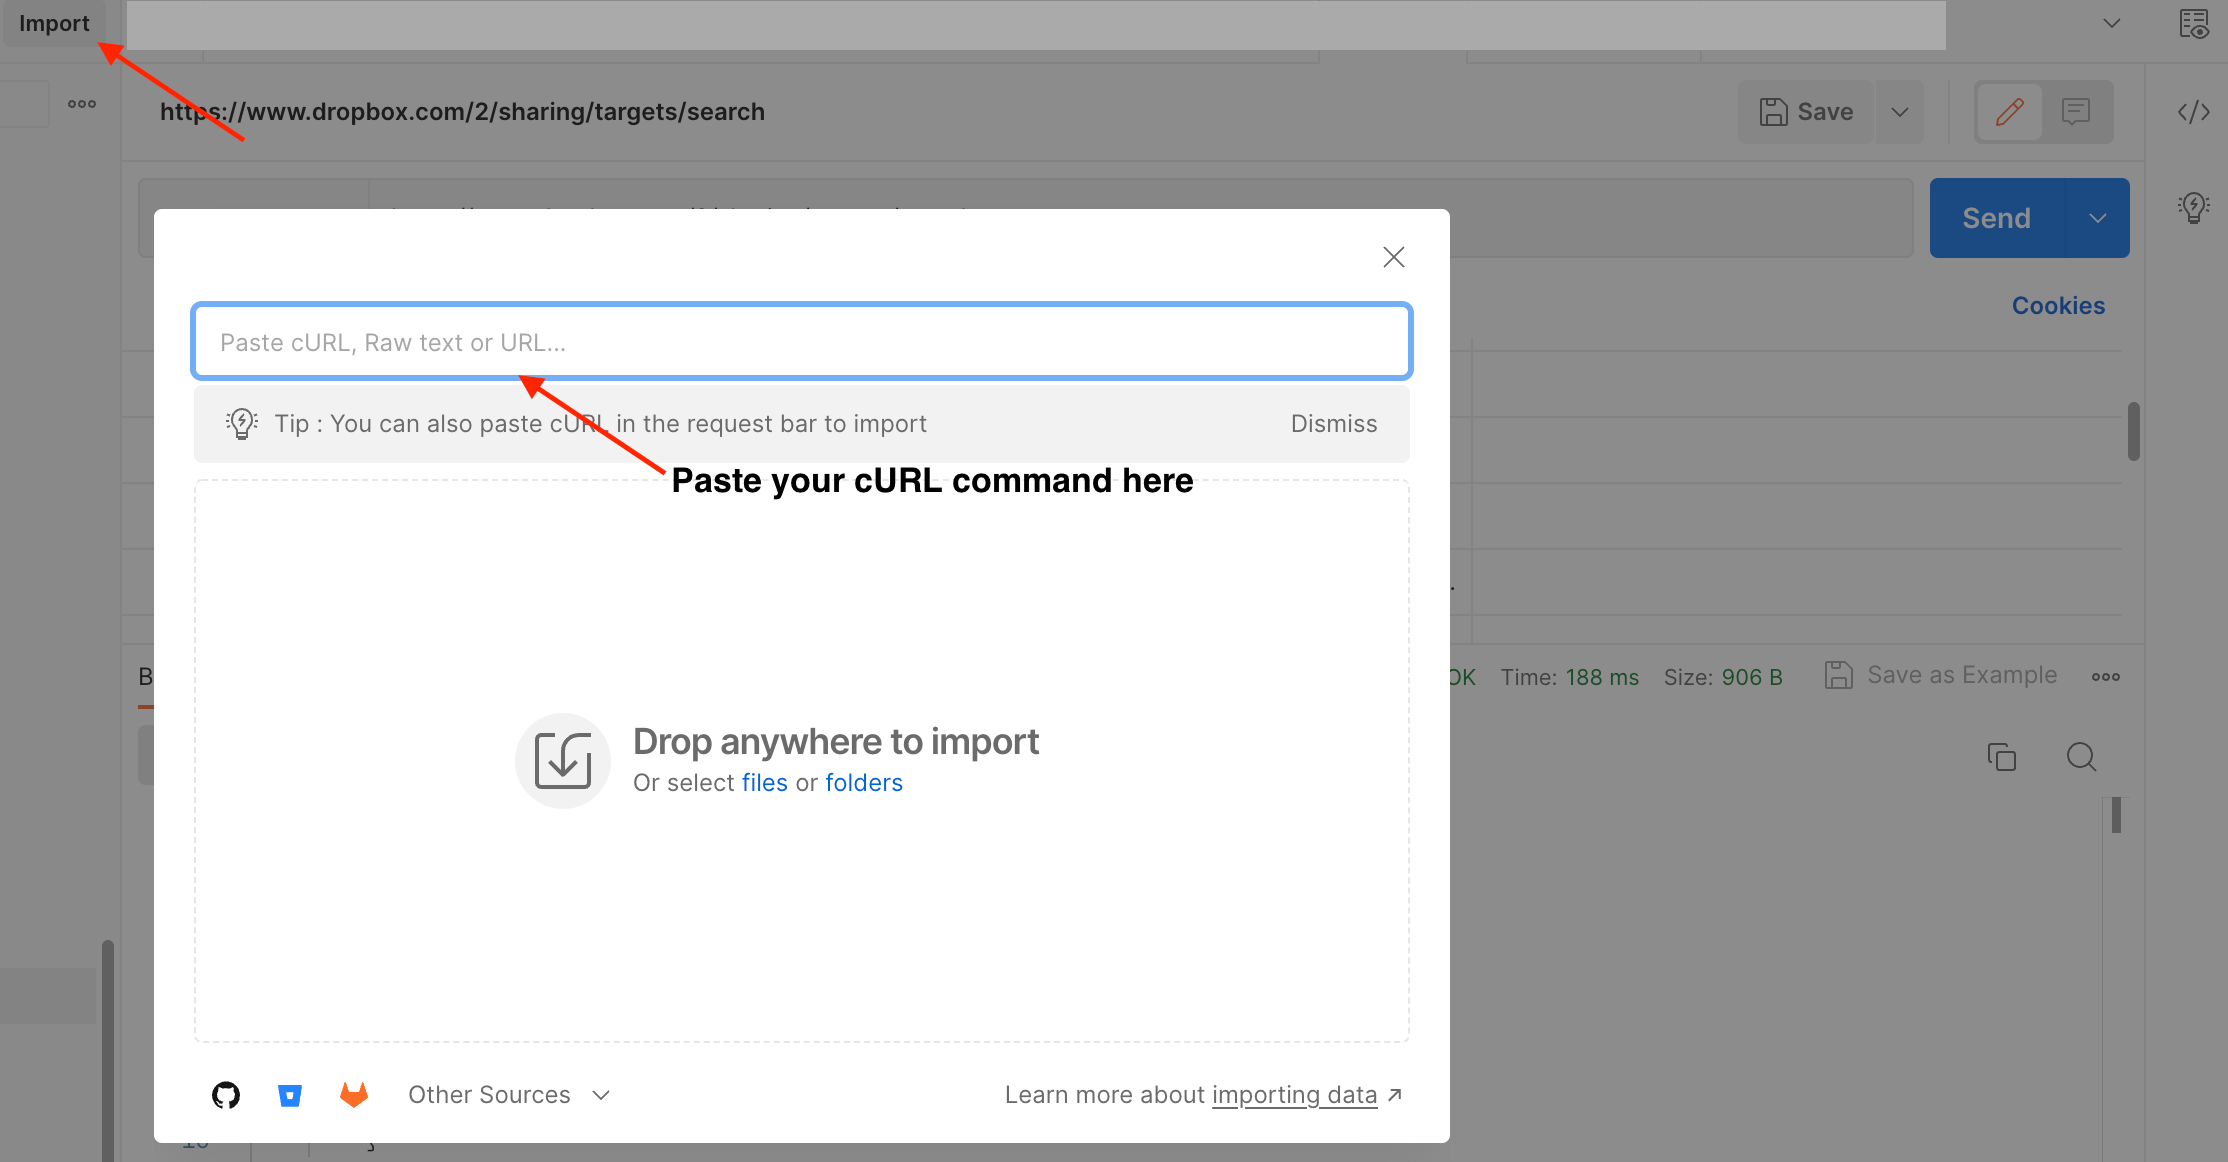2228x1162 pixels.
Task: Search within the response body
Action: tap(2081, 757)
